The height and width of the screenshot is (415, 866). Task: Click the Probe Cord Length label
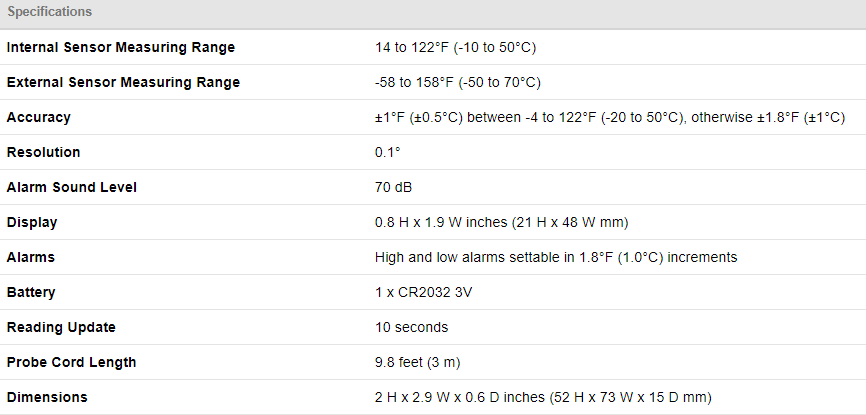coord(71,362)
